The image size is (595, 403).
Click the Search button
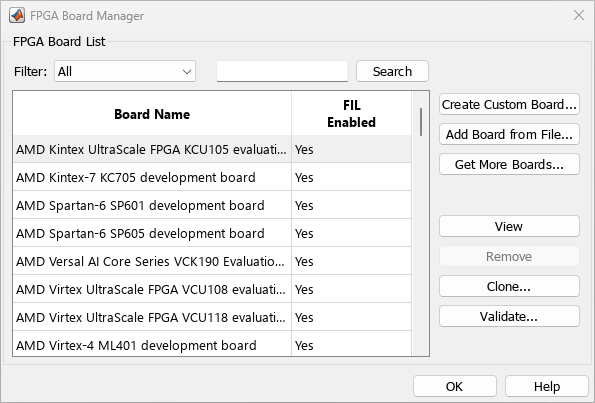[392, 71]
